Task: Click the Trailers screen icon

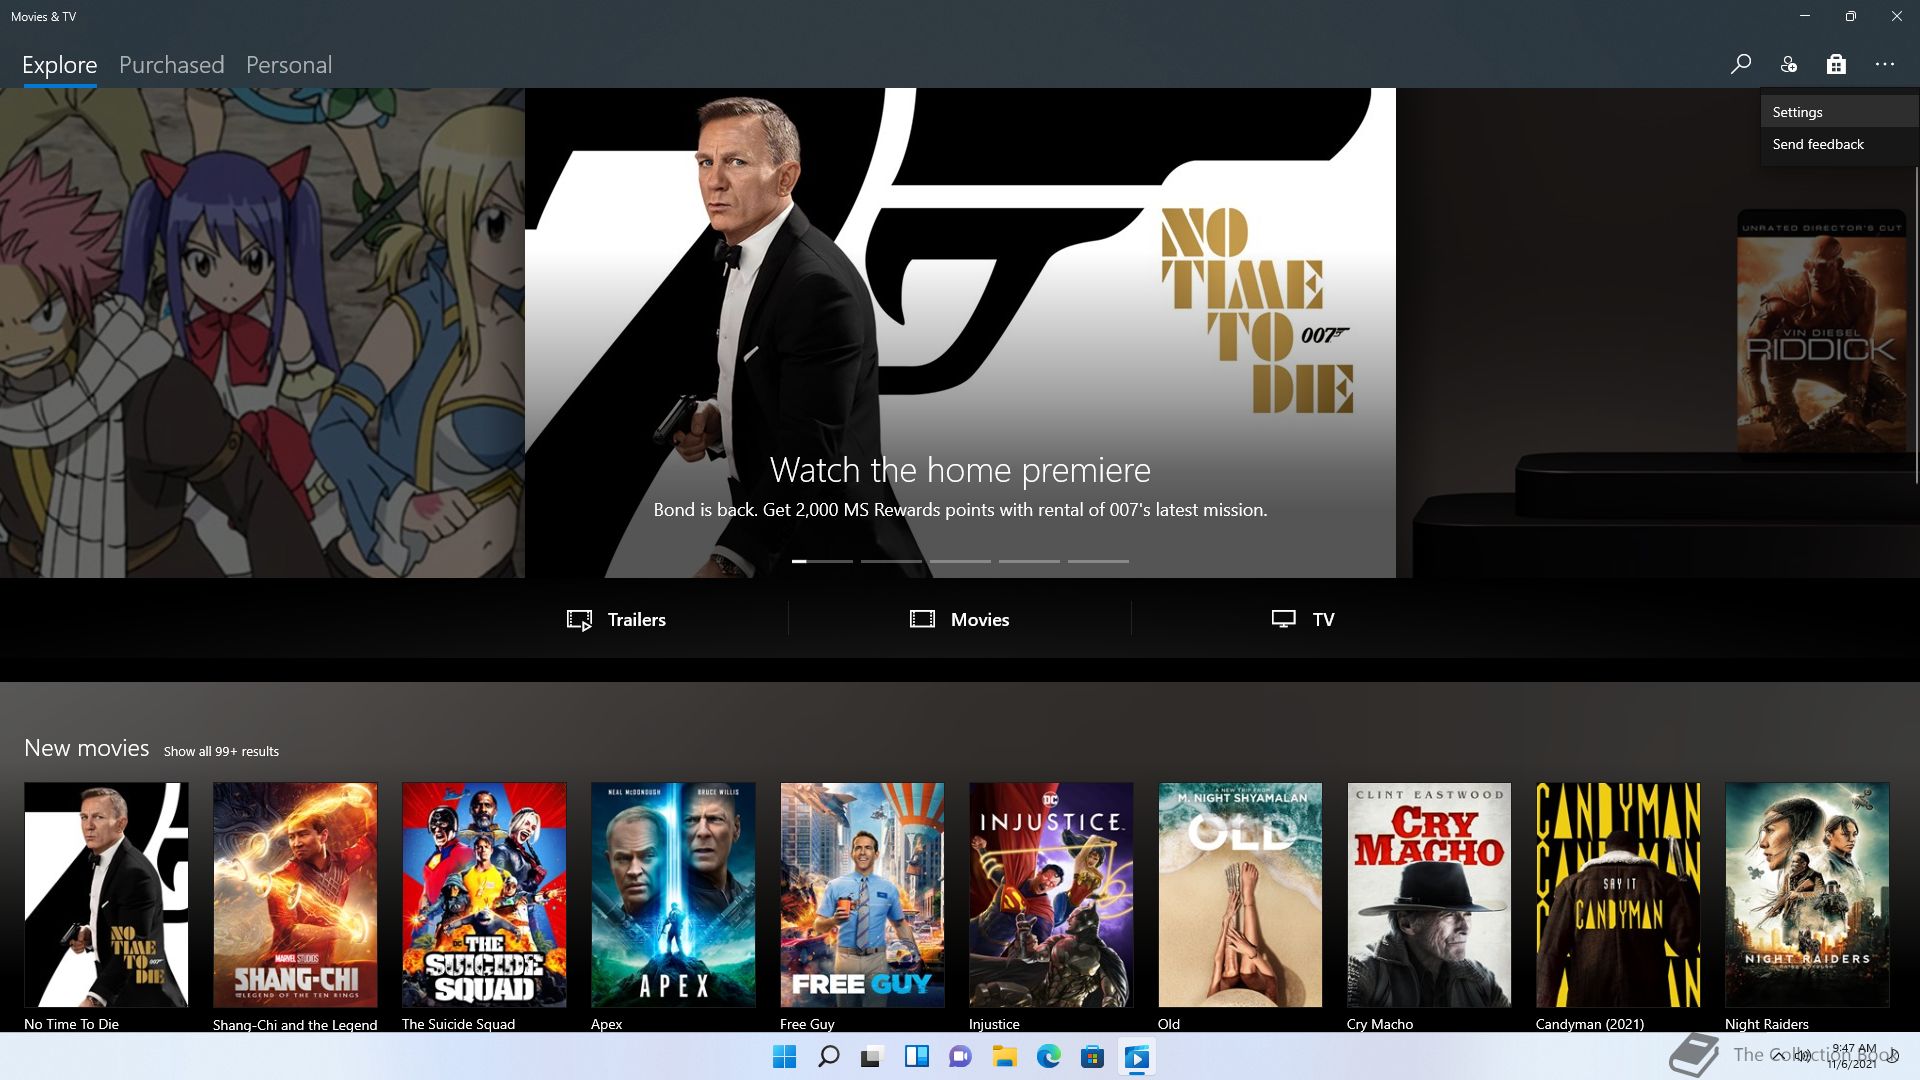Action: click(579, 620)
